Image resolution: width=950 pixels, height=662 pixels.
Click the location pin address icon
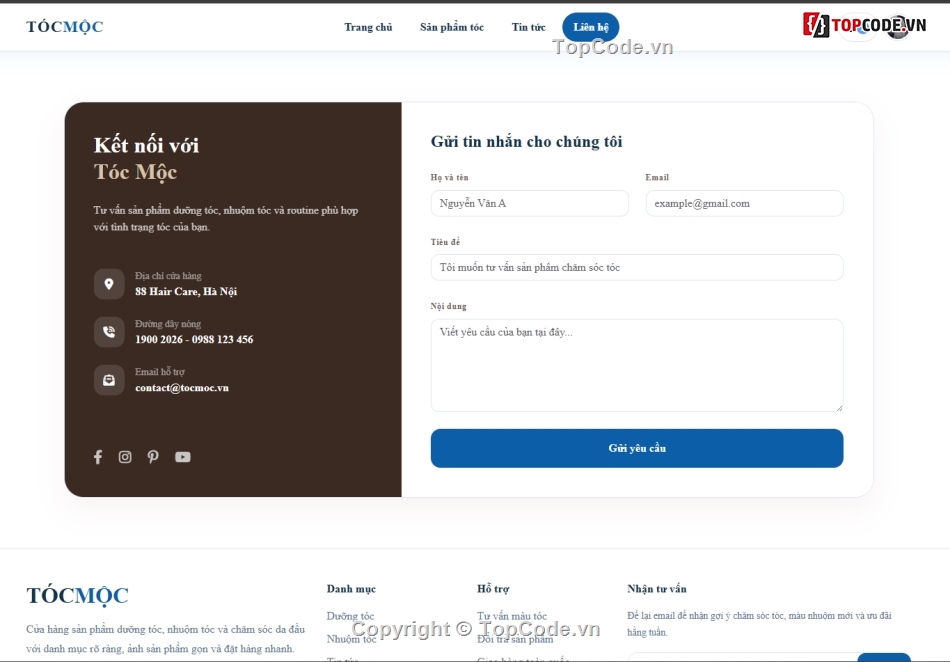109,283
